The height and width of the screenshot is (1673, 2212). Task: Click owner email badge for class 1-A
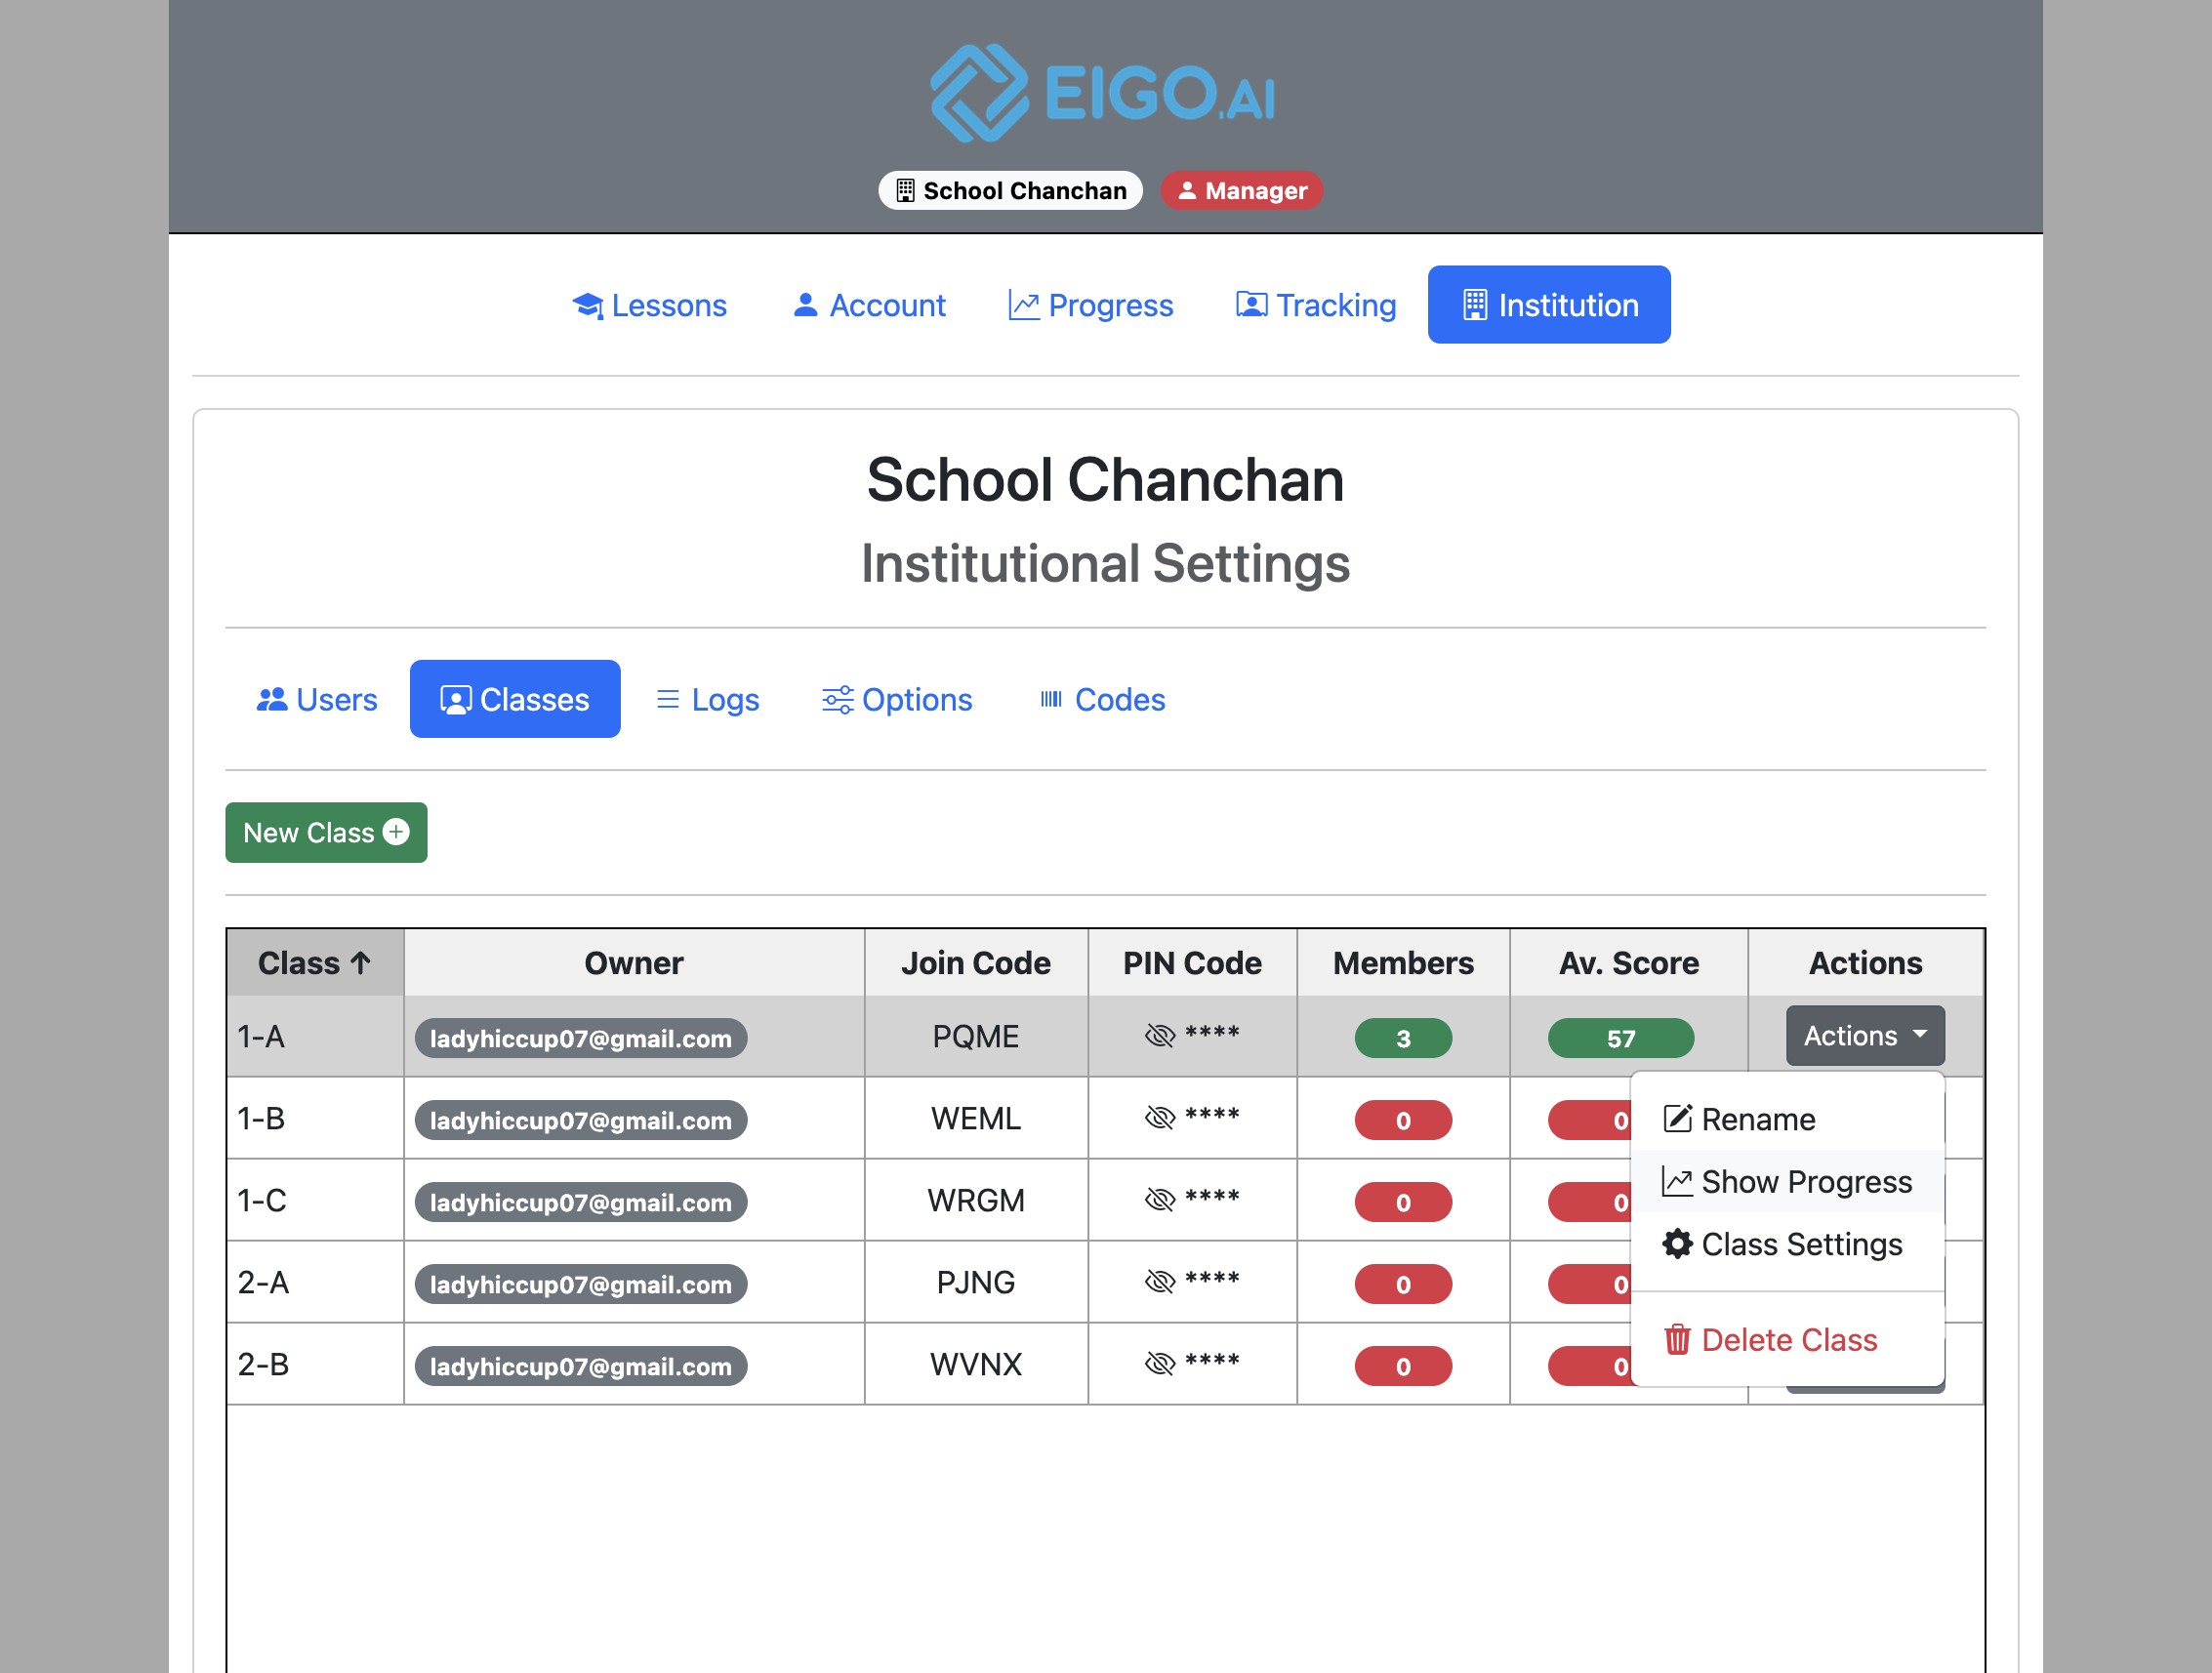click(581, 1038)
